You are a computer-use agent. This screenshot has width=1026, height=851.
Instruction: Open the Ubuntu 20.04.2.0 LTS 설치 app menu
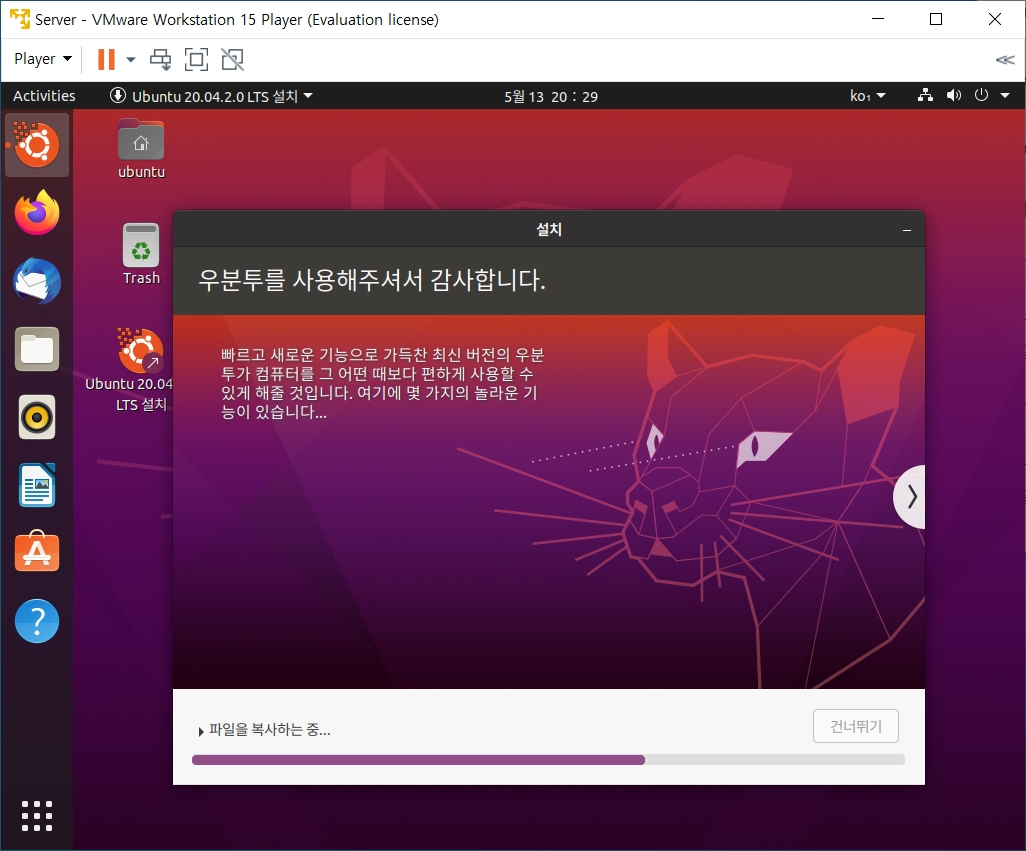click(211, 96)
